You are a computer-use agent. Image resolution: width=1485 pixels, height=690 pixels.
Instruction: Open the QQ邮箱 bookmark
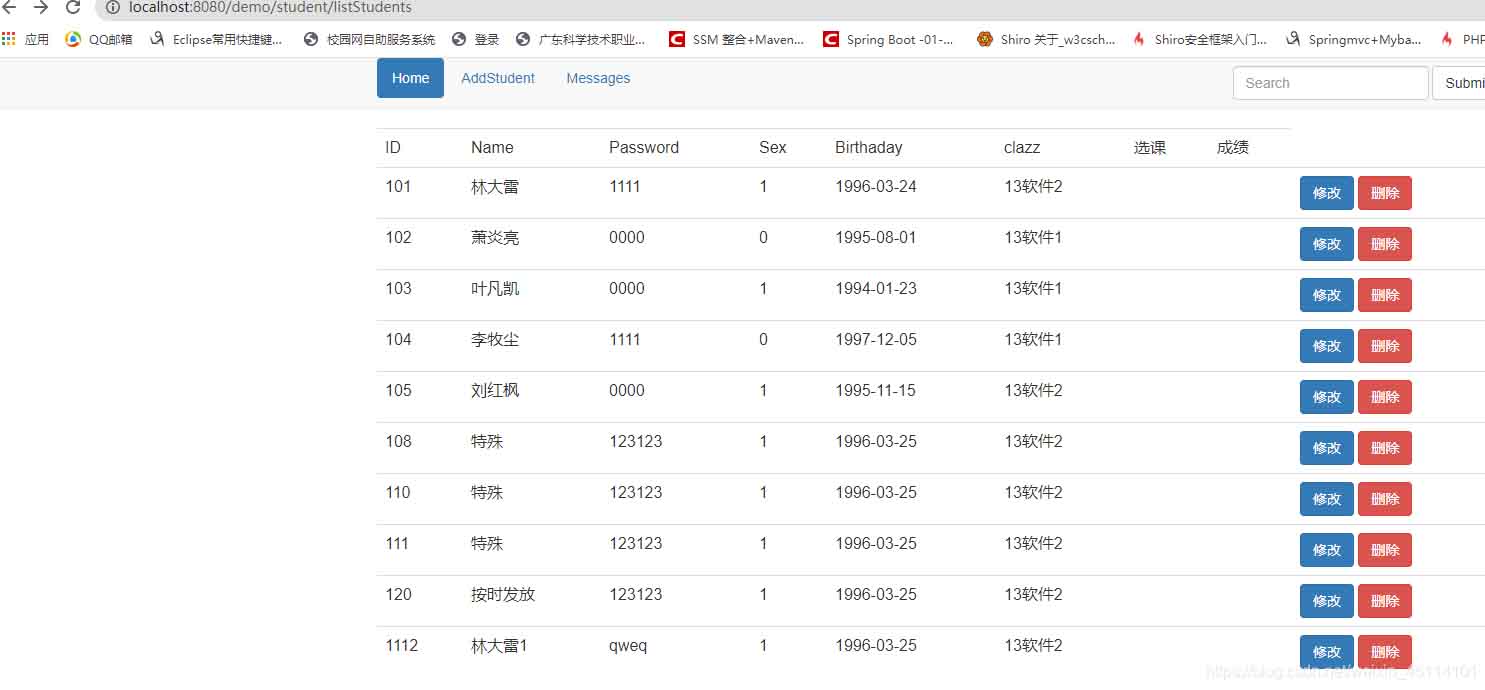pyautogui.click(x=99, y=40)
